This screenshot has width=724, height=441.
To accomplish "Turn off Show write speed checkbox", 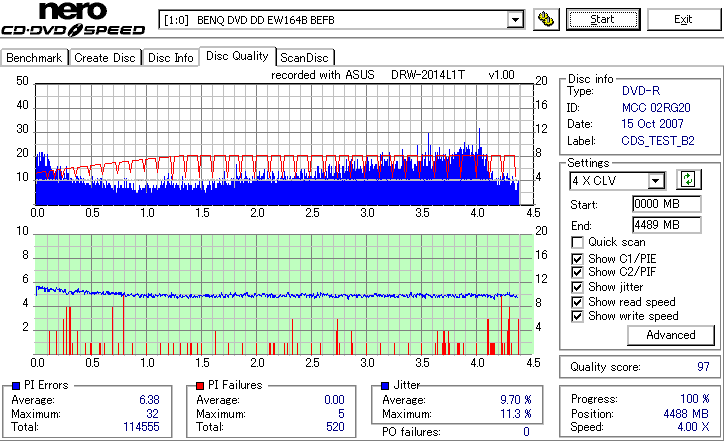I will 577,316.
